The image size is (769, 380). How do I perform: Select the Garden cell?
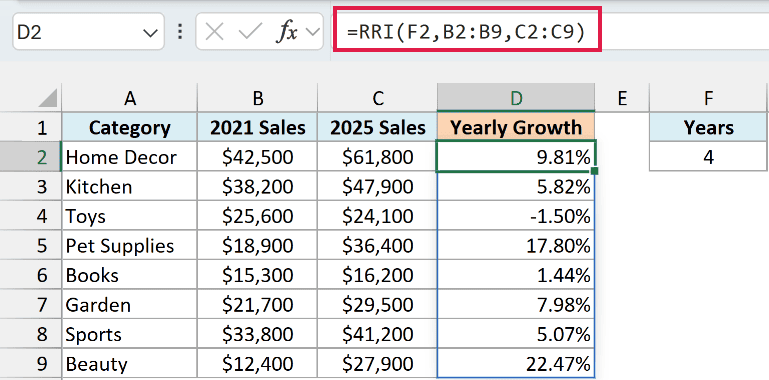[x=129, y=304]
